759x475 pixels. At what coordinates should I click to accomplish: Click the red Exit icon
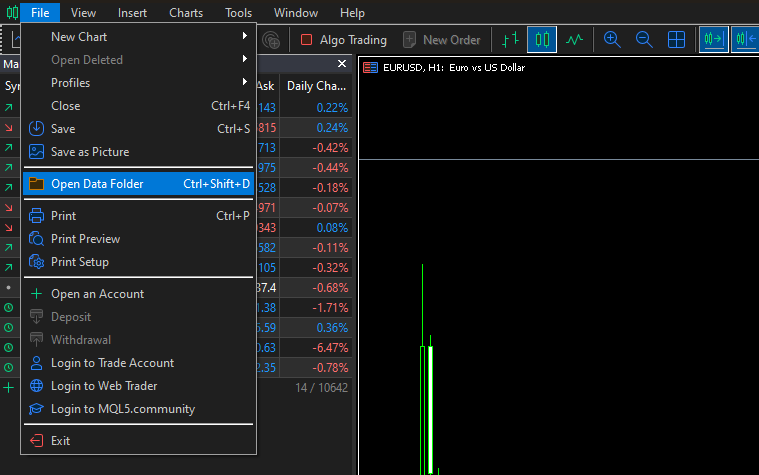(x=36, y=441)
